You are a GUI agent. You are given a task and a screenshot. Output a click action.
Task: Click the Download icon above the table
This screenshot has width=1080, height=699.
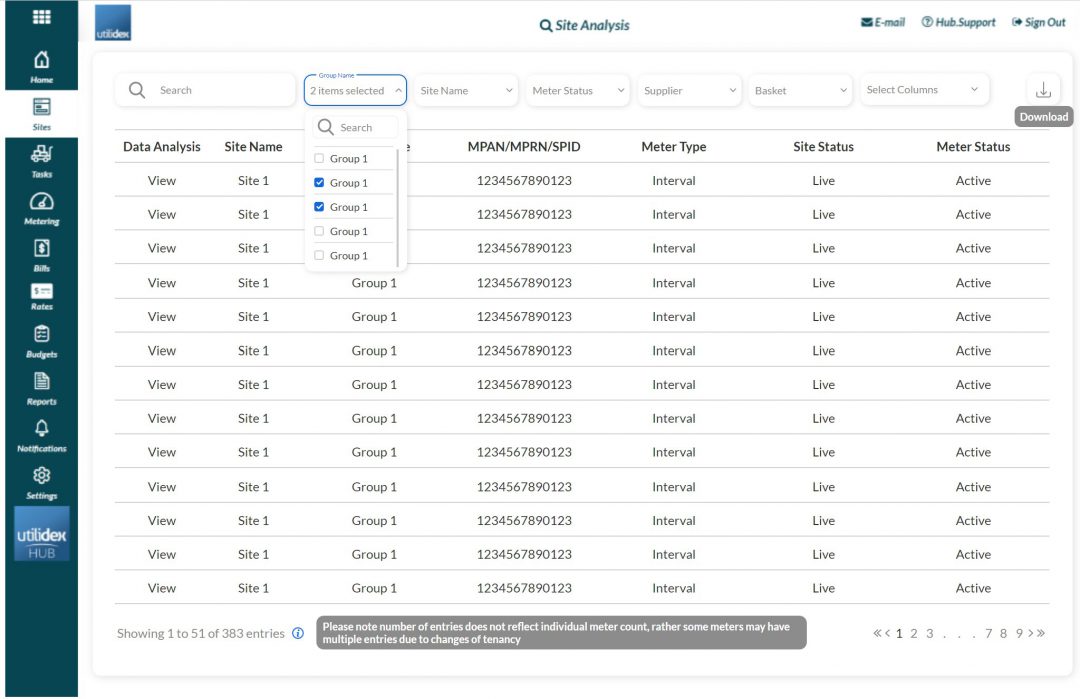click(1043, 88)
